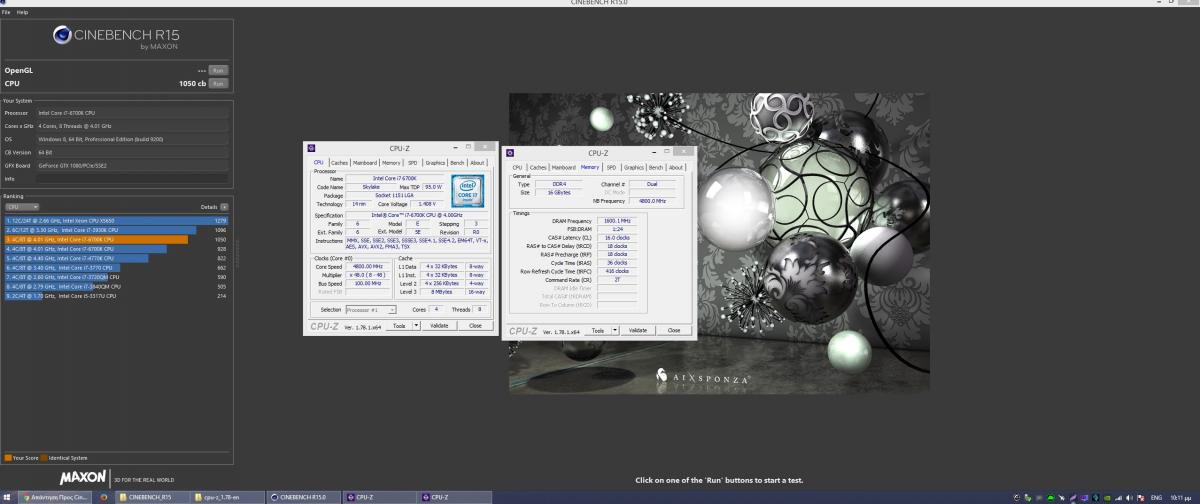The image size is (1200, 504).
Task: Open Bench tab in right CPU-Z window
Action: [656, 167]
